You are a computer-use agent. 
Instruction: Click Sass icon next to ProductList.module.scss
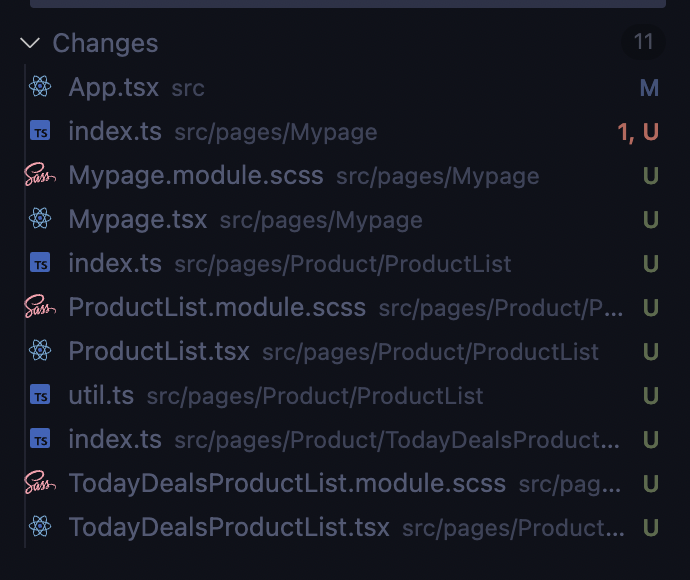click(x=40, y=307)
